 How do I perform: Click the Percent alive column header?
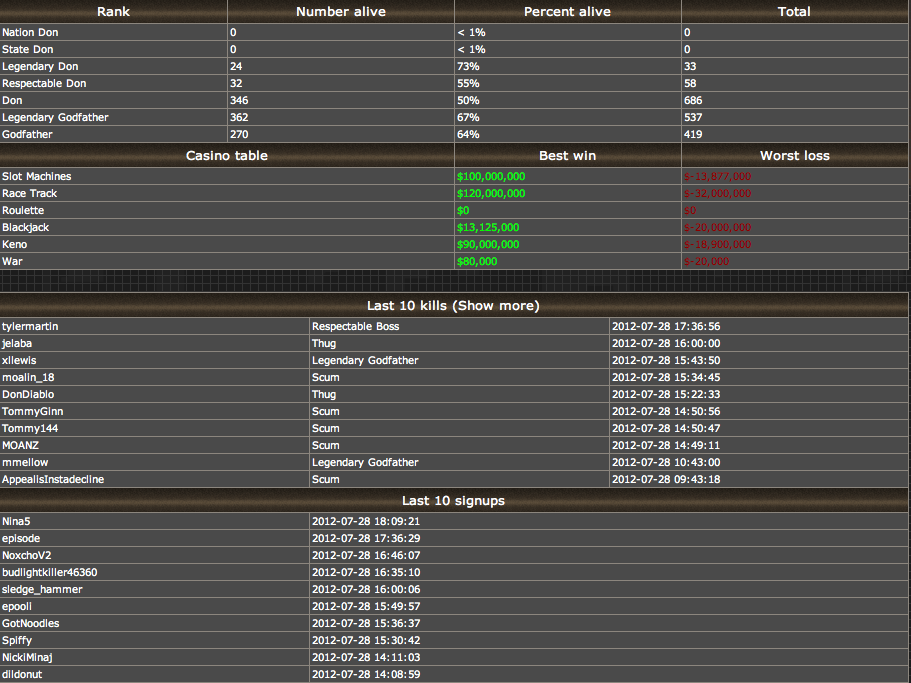coord(567,12)
